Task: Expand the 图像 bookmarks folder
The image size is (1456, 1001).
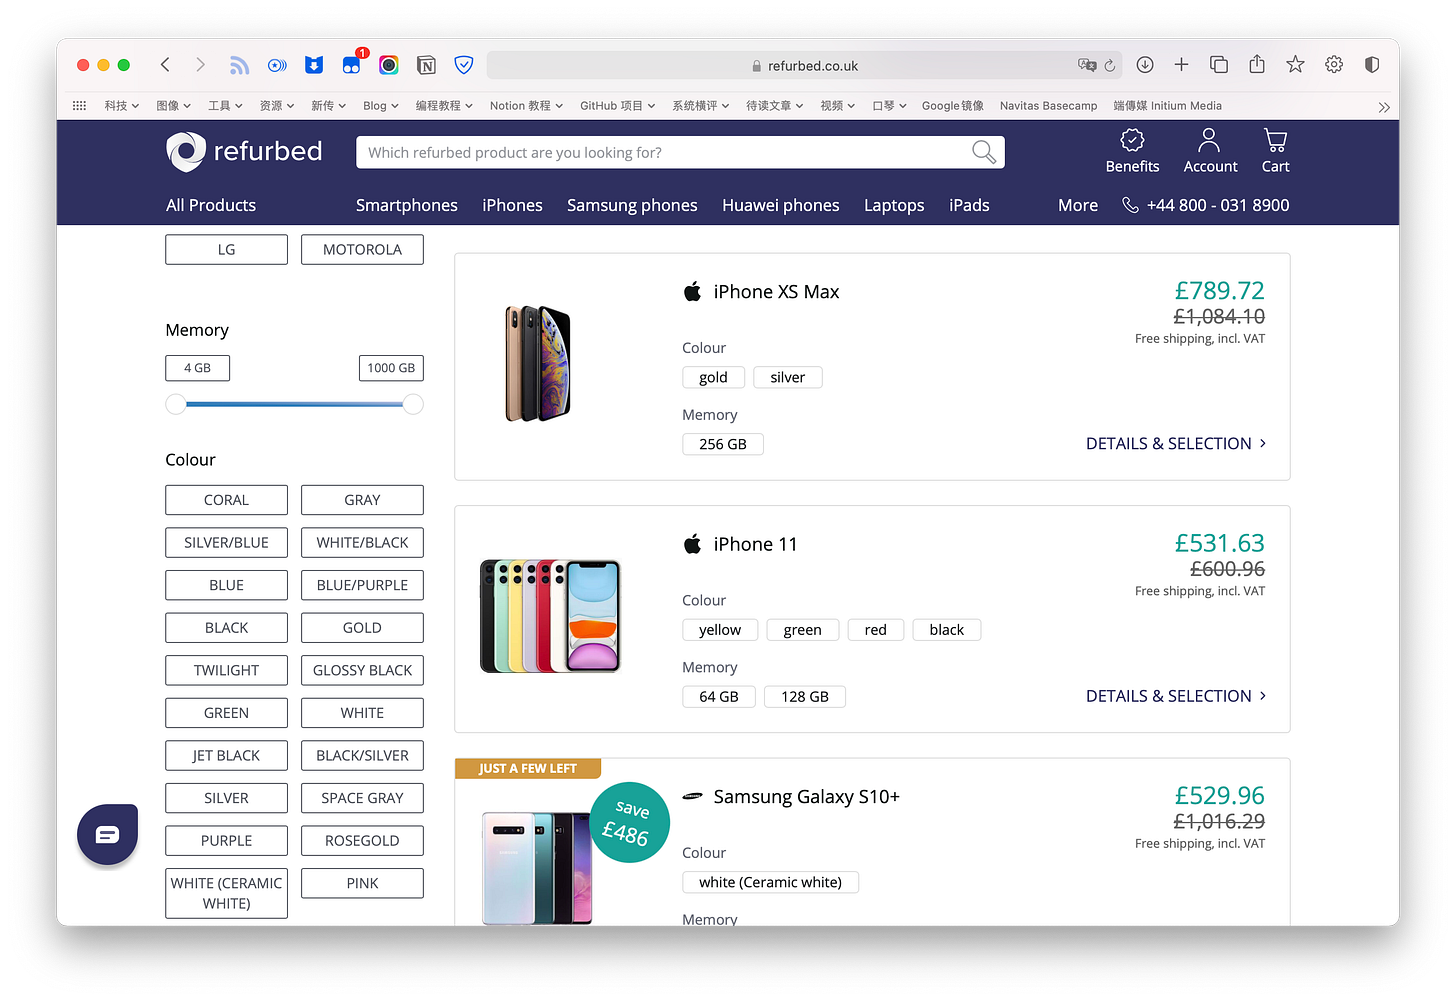Action: (x=174, y=106)
